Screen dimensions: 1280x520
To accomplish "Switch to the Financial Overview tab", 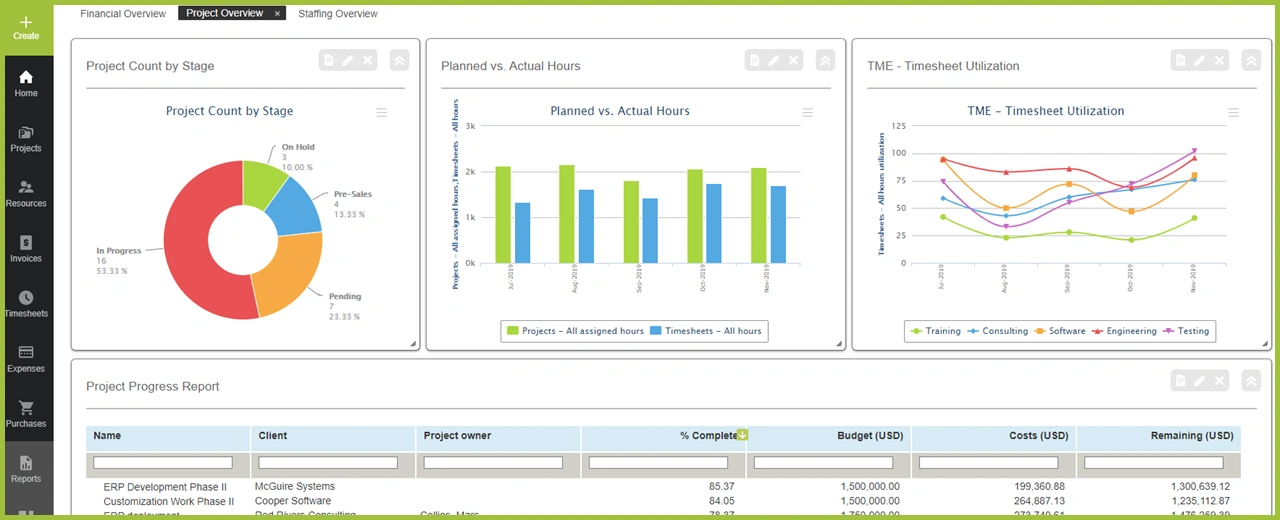I will [x=123, y=14].
